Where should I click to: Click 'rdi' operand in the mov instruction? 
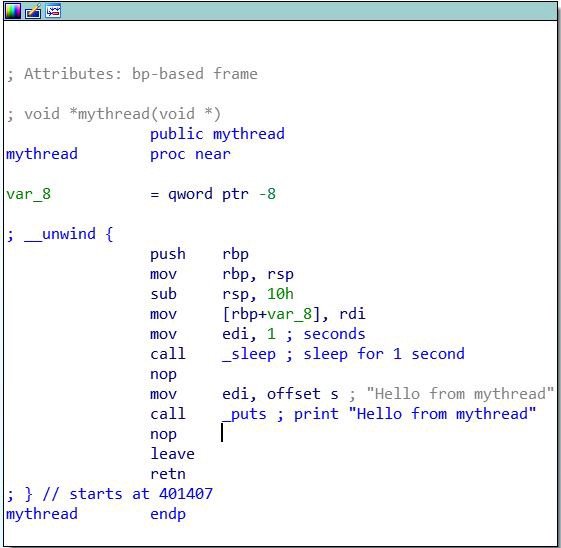[352, 314]
